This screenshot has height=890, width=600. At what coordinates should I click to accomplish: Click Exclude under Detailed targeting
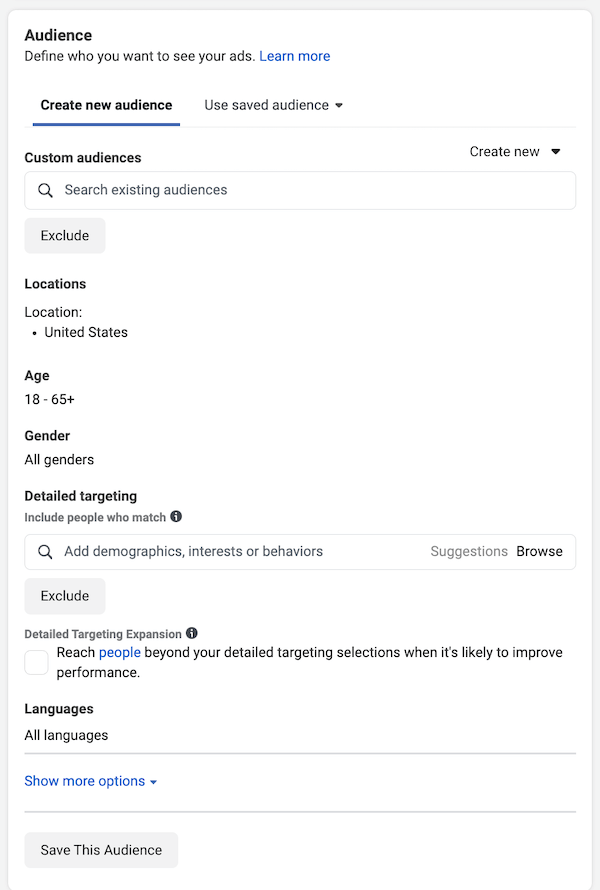65,596
